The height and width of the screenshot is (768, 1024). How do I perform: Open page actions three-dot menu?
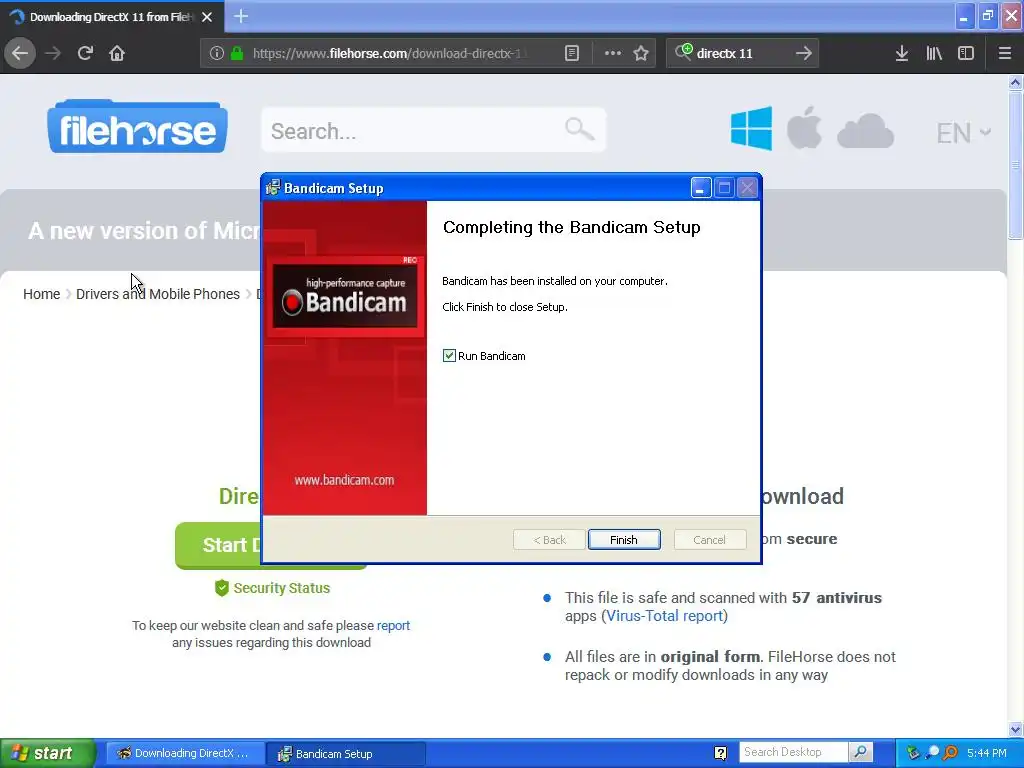613,54
